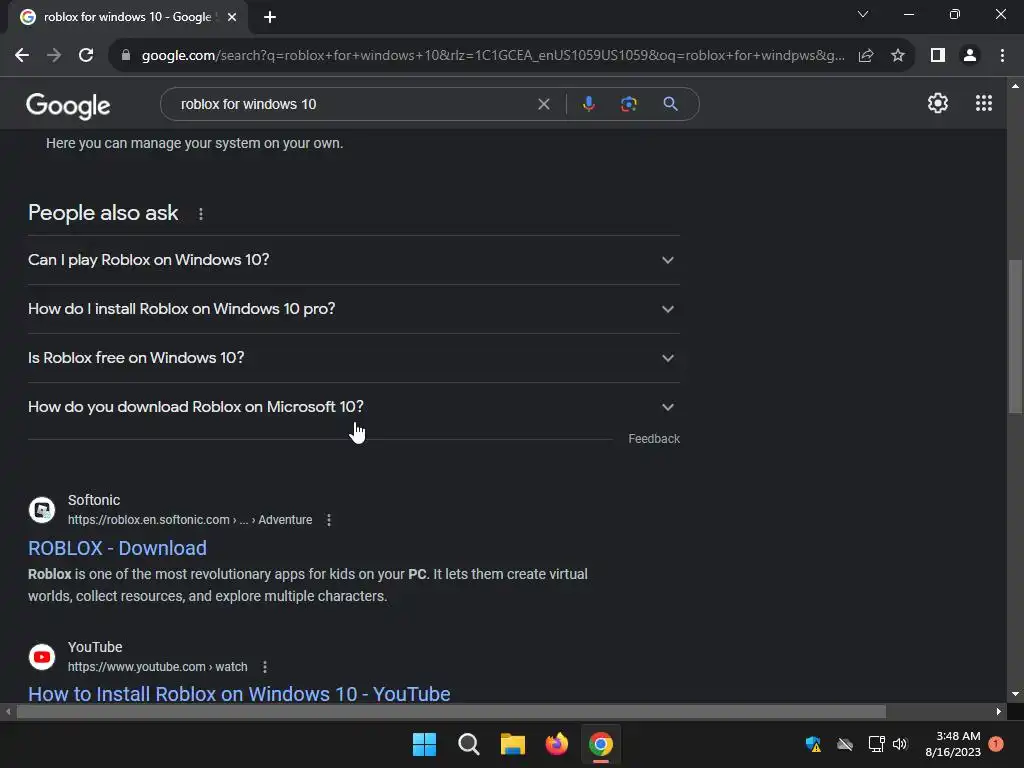Screen dimensions: 1024x768
Task: Open tab search dropdown arrow
Action: 863,14
